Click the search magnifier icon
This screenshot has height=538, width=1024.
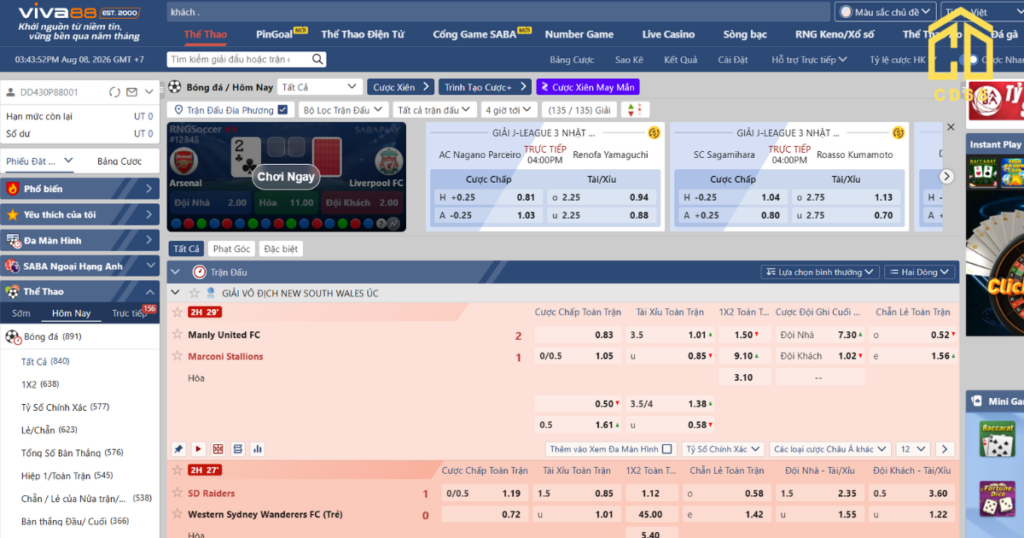pyautogui.click(x=317, y=59)
